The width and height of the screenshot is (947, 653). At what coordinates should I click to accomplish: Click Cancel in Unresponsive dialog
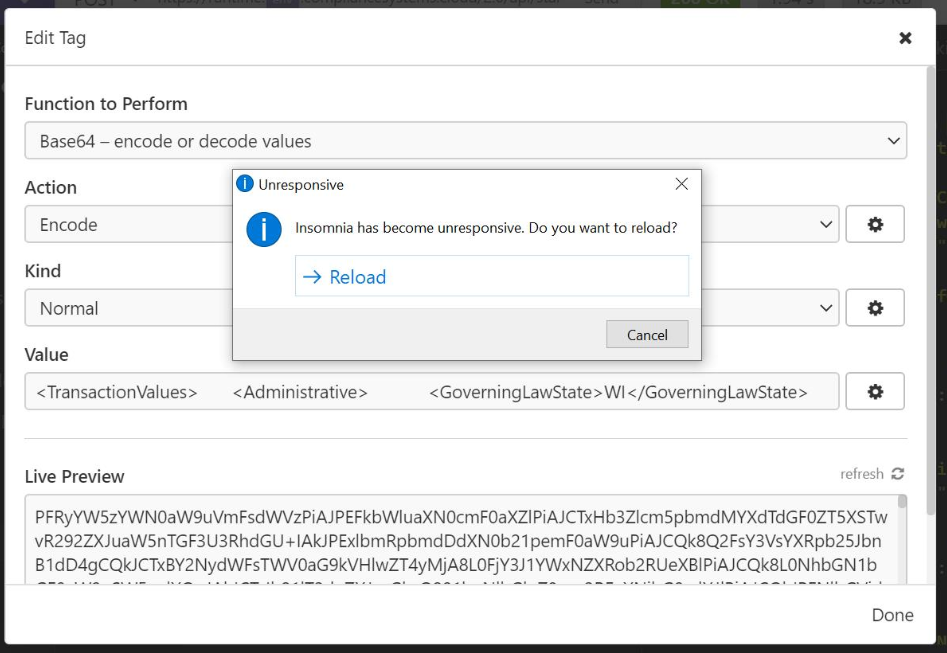[x=647, y=334]
